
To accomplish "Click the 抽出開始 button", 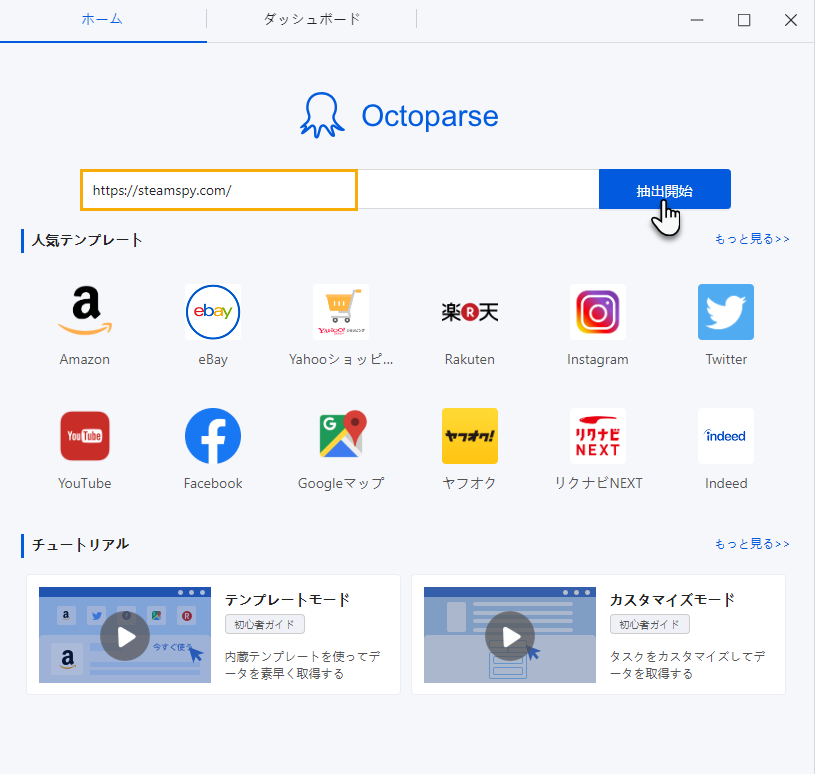I will (x=665, y=189).
